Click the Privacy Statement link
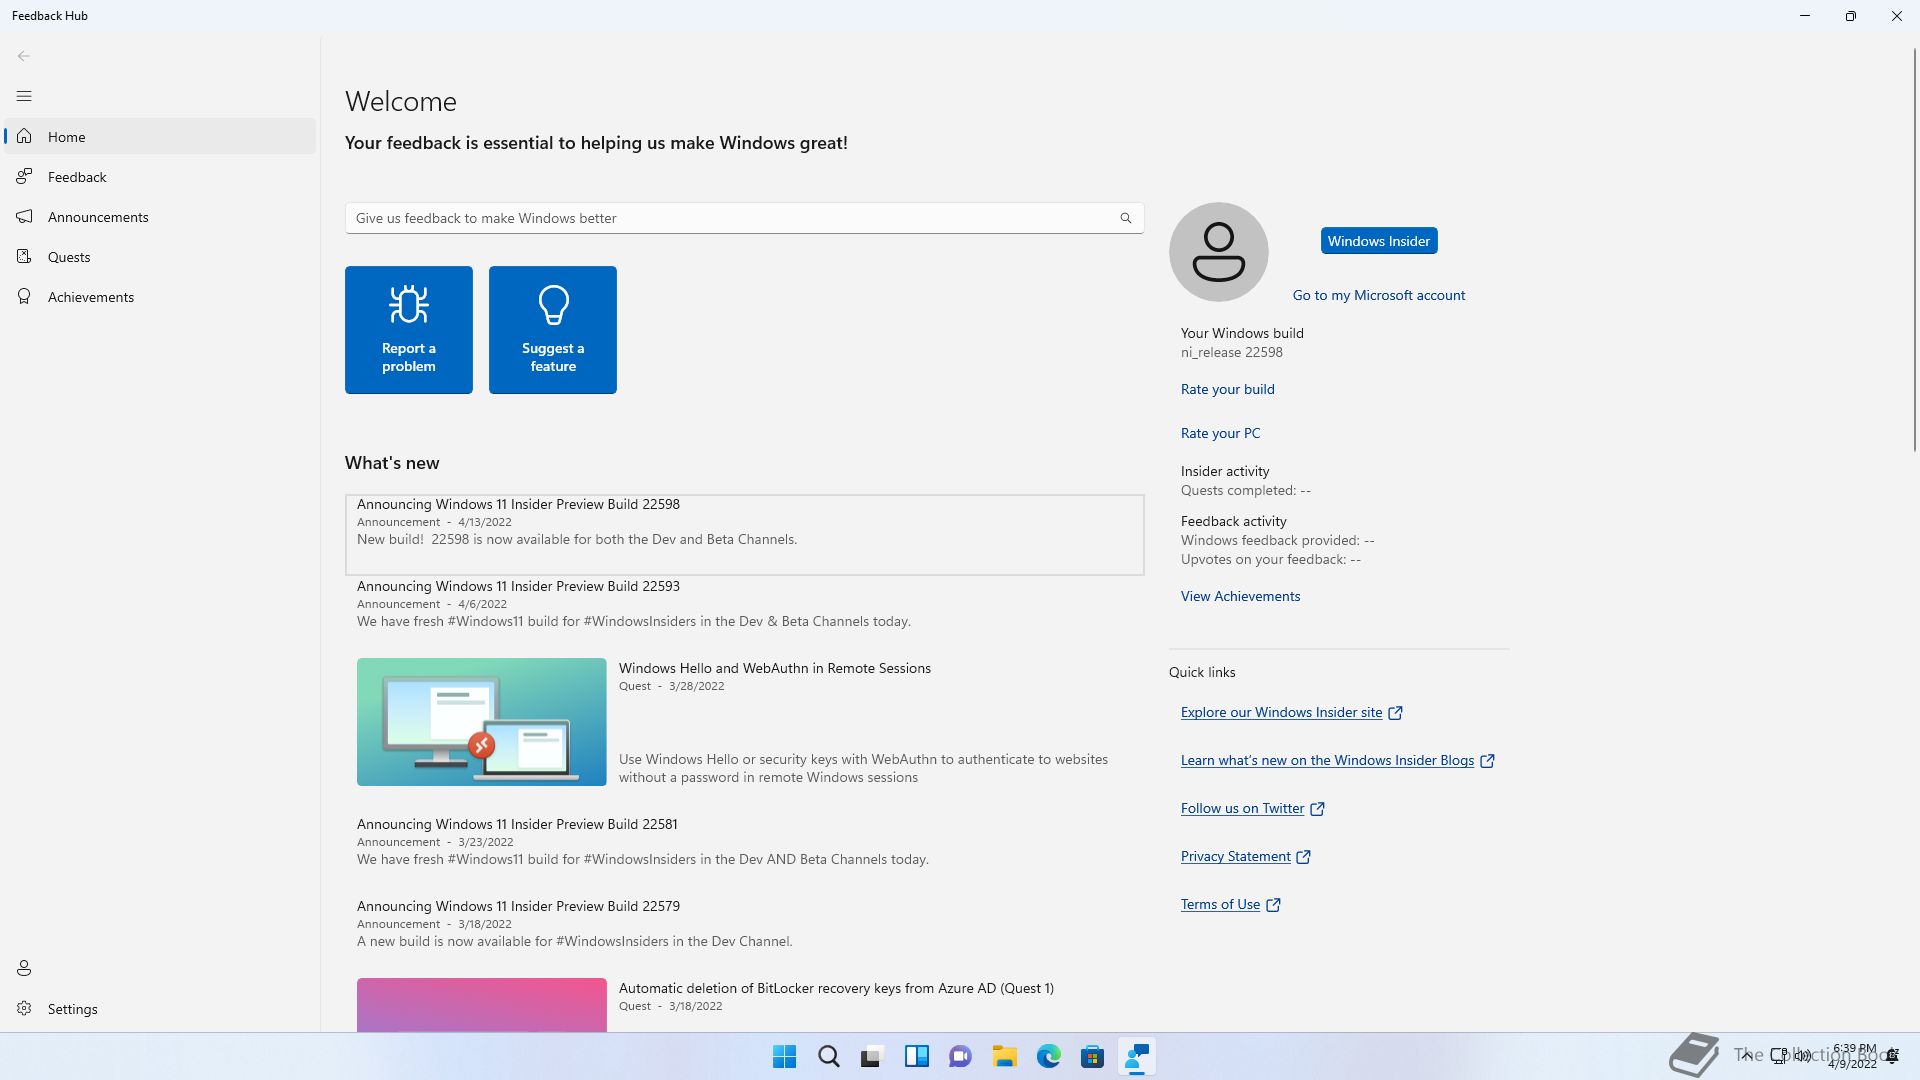This screenshot has width=1920, height=1080. click(x=1236, y=856)
